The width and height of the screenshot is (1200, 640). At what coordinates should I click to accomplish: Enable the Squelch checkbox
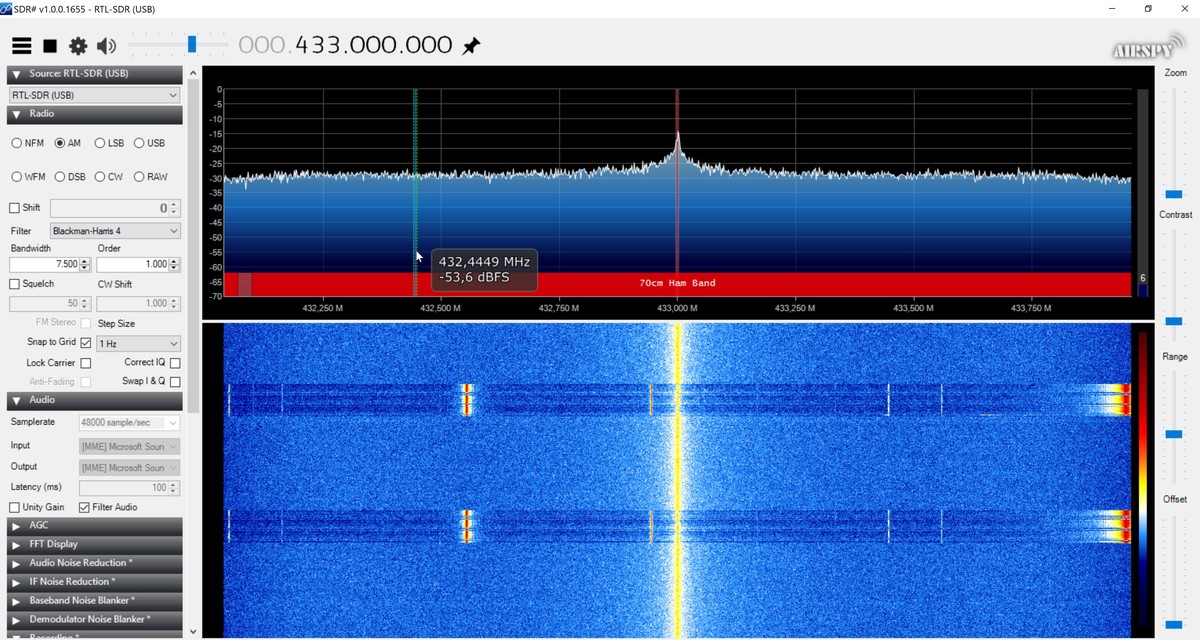[x=14, y=284]
